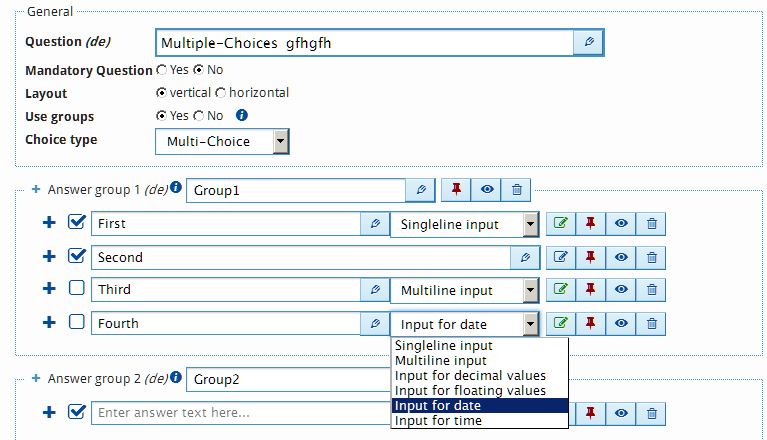Click the info icon next to Use groups
The width and height of the screenshot is (767, 440).
point(241,115)
